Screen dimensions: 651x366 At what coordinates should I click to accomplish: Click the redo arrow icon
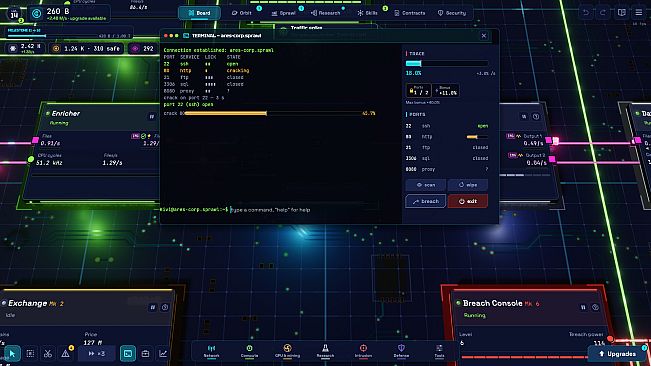[x=603, y=12]
